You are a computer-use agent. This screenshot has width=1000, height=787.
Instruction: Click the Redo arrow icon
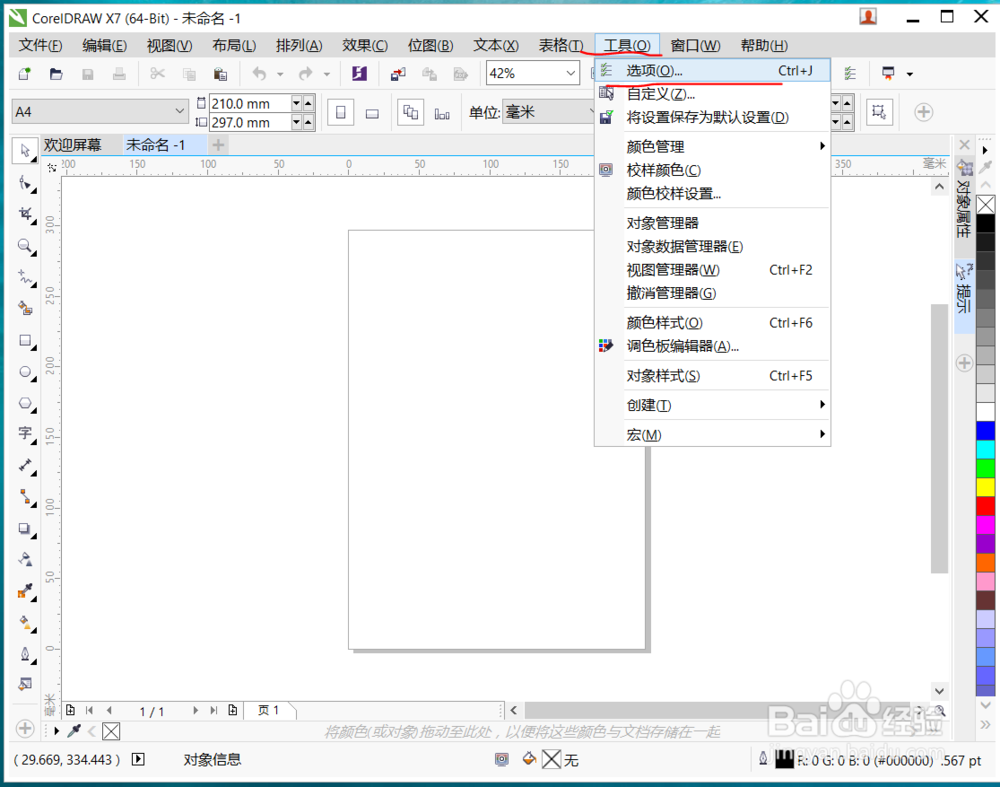(306, 74)
